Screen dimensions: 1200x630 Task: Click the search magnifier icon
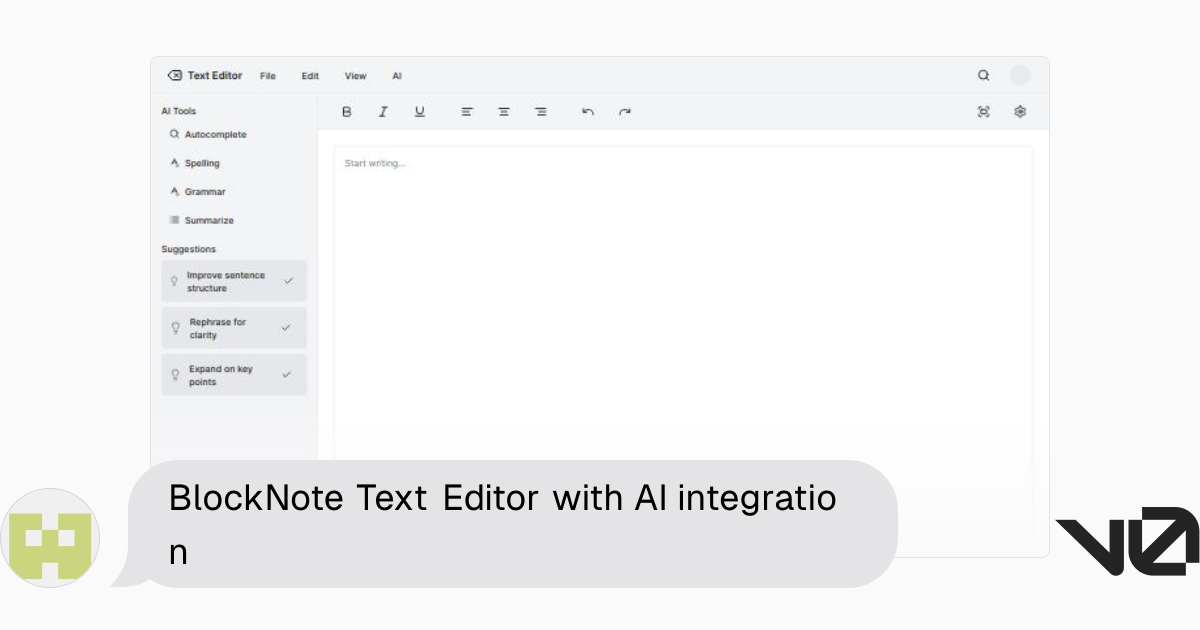[x=984, y=75]
